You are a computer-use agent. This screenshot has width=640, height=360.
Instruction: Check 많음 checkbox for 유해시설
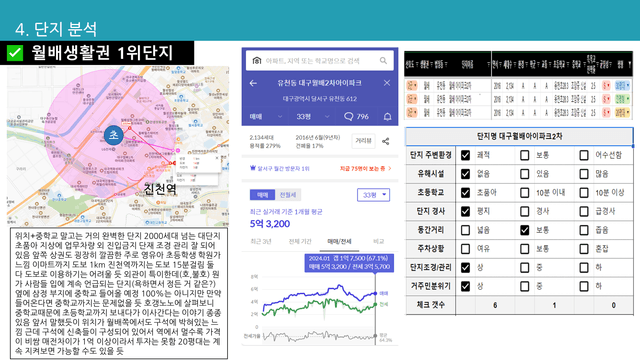click(584, 174)
